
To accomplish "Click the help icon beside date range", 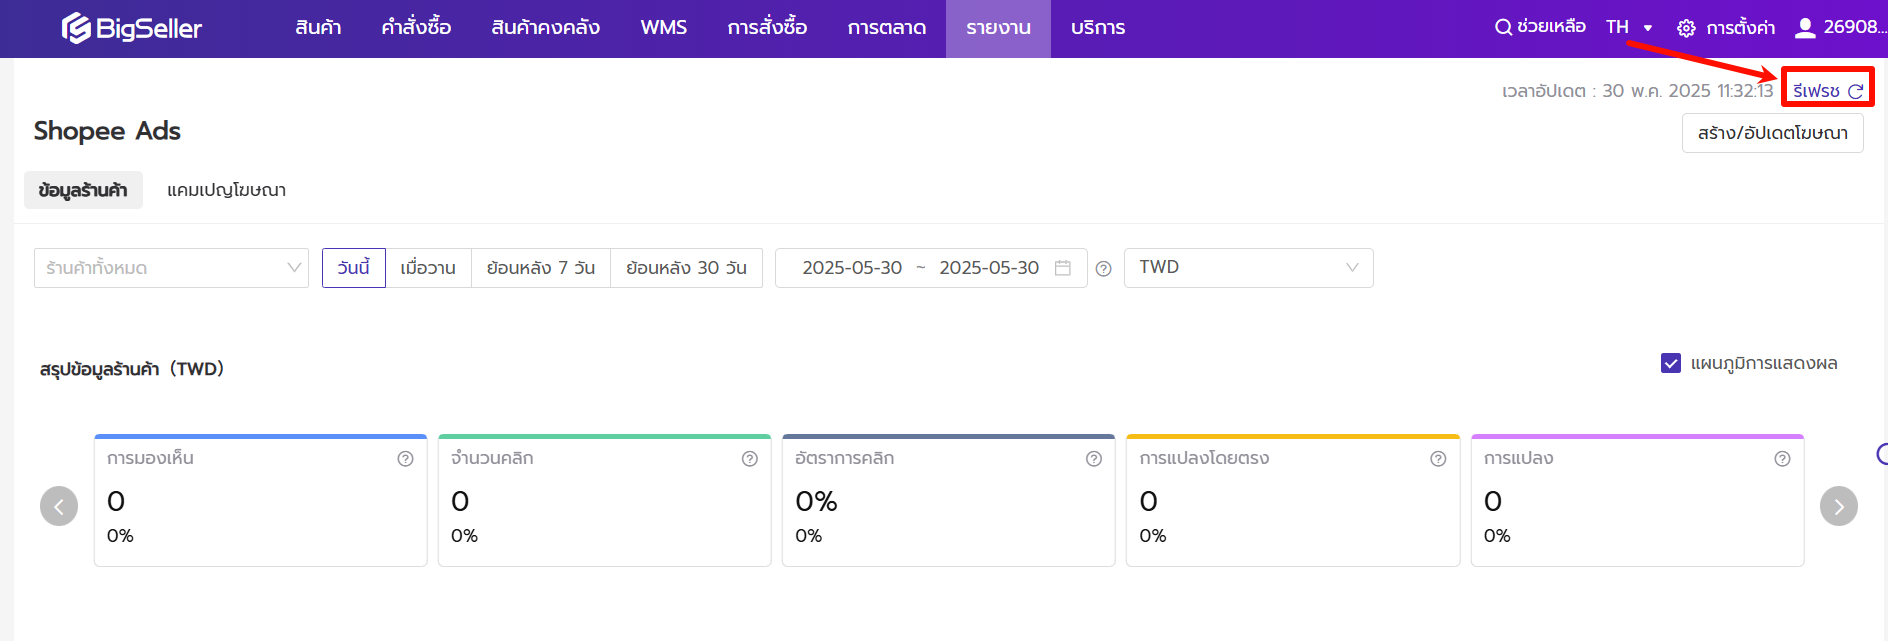I will pos(1104,269).
